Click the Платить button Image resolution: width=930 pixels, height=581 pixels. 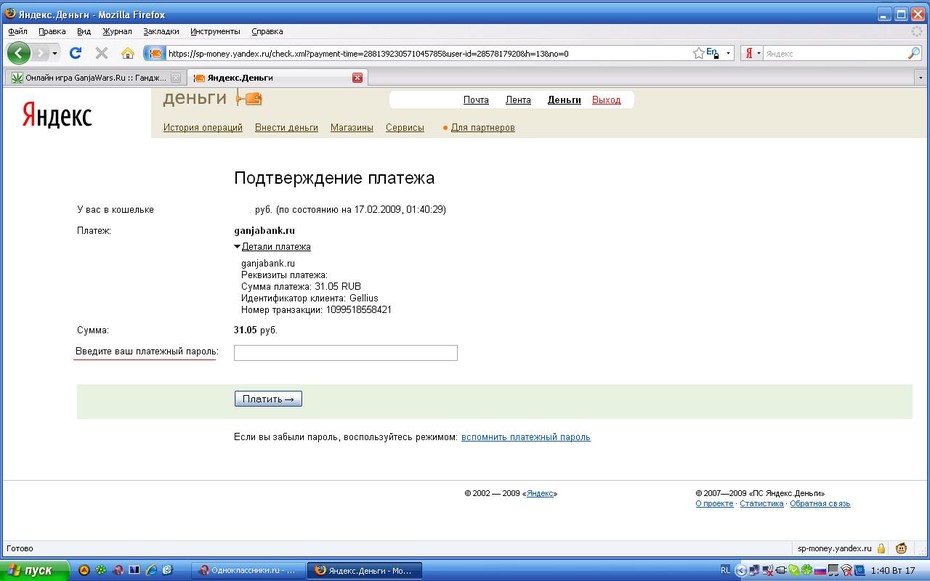(x=268, y=399)
